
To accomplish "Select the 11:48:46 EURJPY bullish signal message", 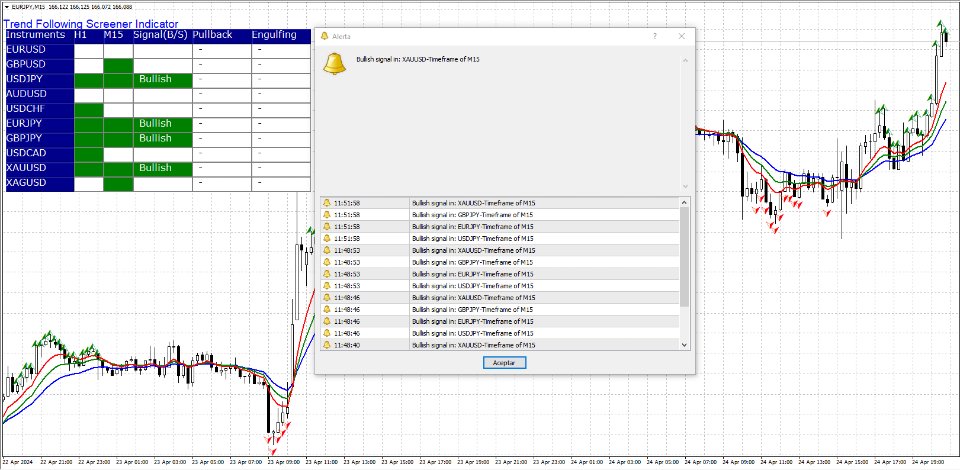I will (472, 321).
